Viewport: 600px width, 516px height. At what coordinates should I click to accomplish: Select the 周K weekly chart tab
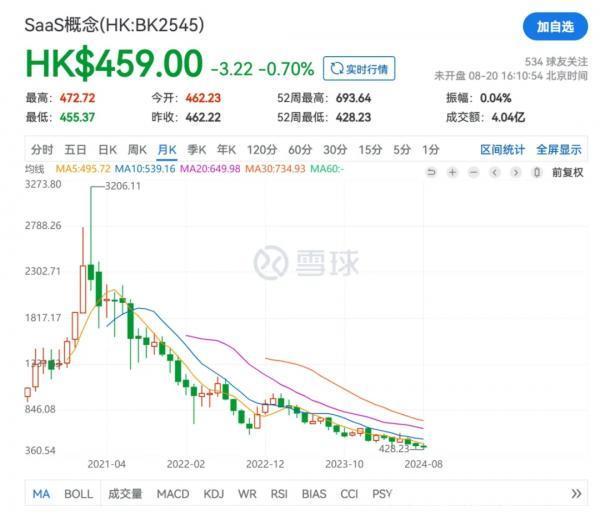(137, 150)
